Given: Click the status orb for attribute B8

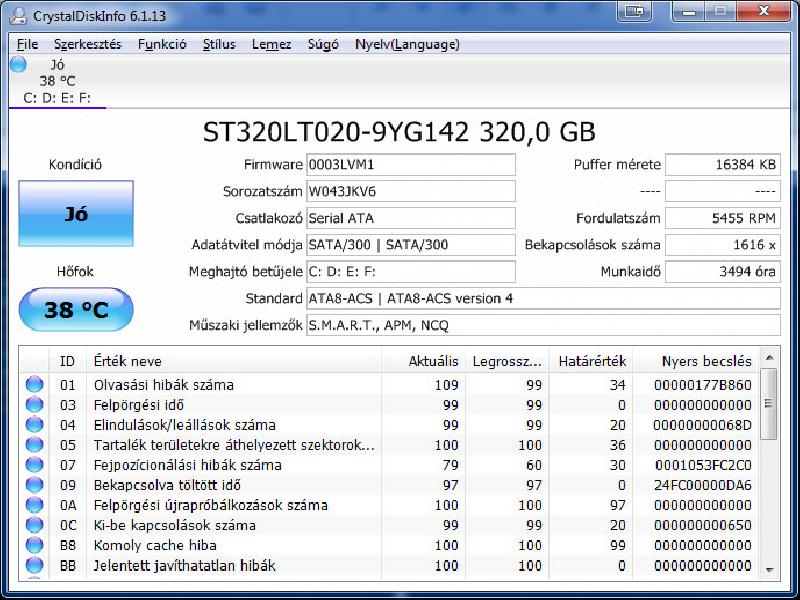Looking at the screenshot, I should pos(35,544).
